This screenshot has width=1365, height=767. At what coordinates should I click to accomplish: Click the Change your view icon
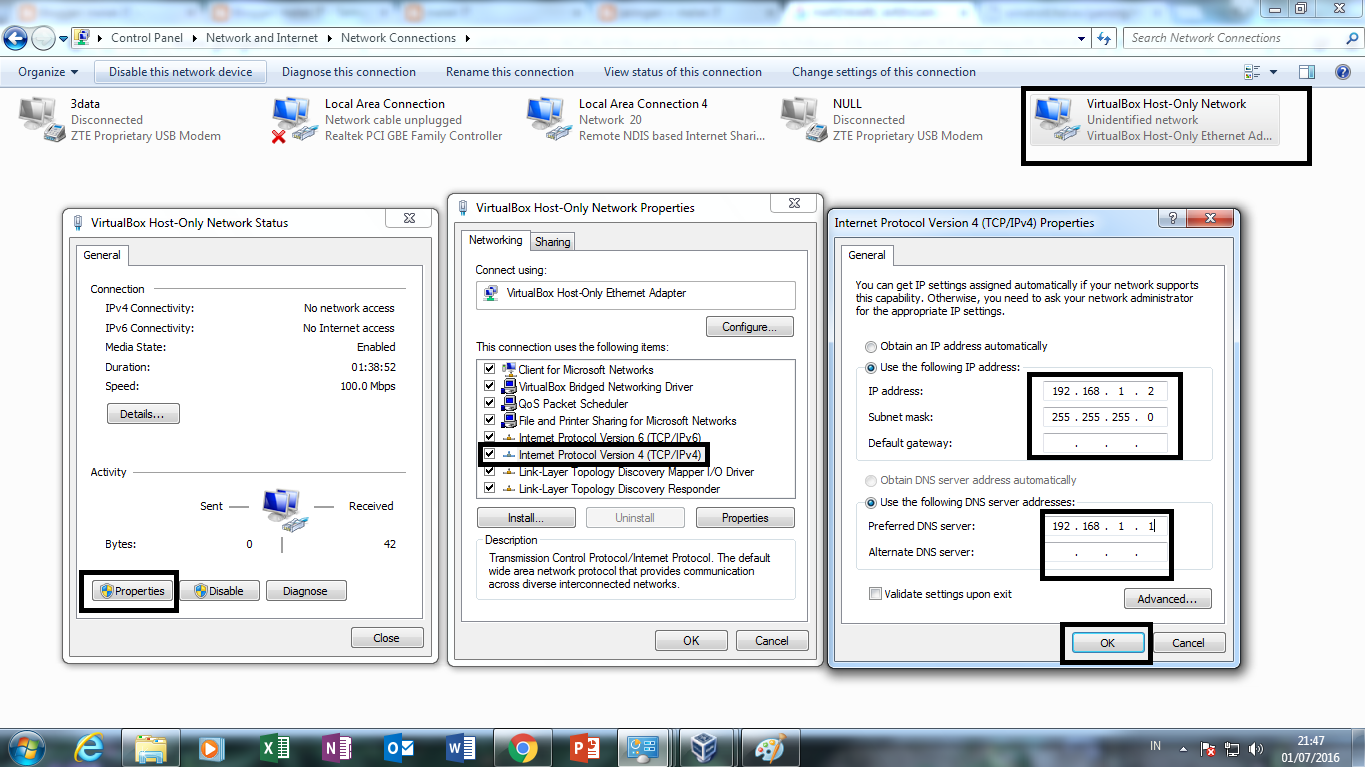click(x=1252, y=72)
